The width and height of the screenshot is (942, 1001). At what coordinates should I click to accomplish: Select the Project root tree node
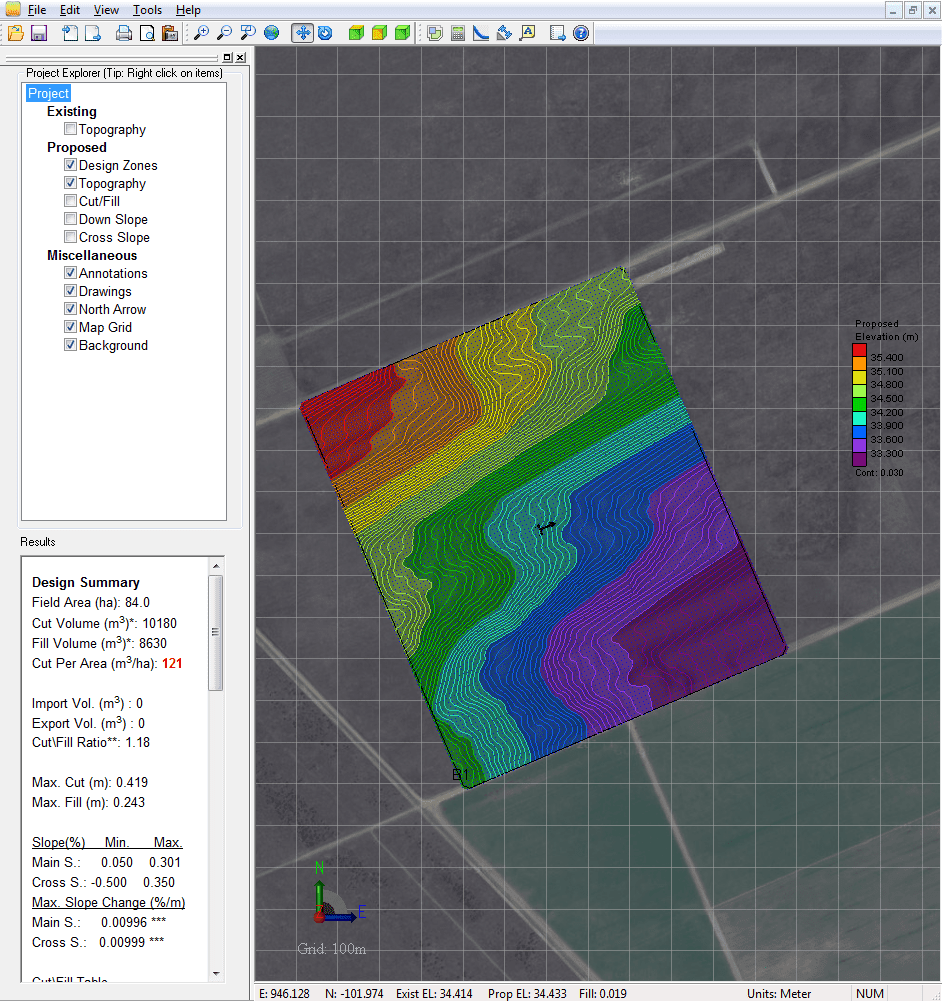(x=48, y=94)
